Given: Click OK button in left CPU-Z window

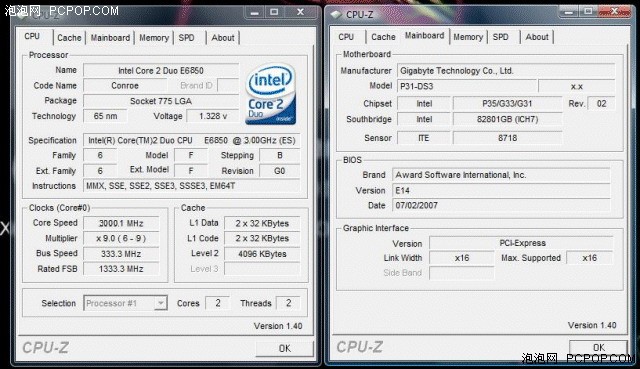Looking at the screenshot, I should (x=284, y=348).
